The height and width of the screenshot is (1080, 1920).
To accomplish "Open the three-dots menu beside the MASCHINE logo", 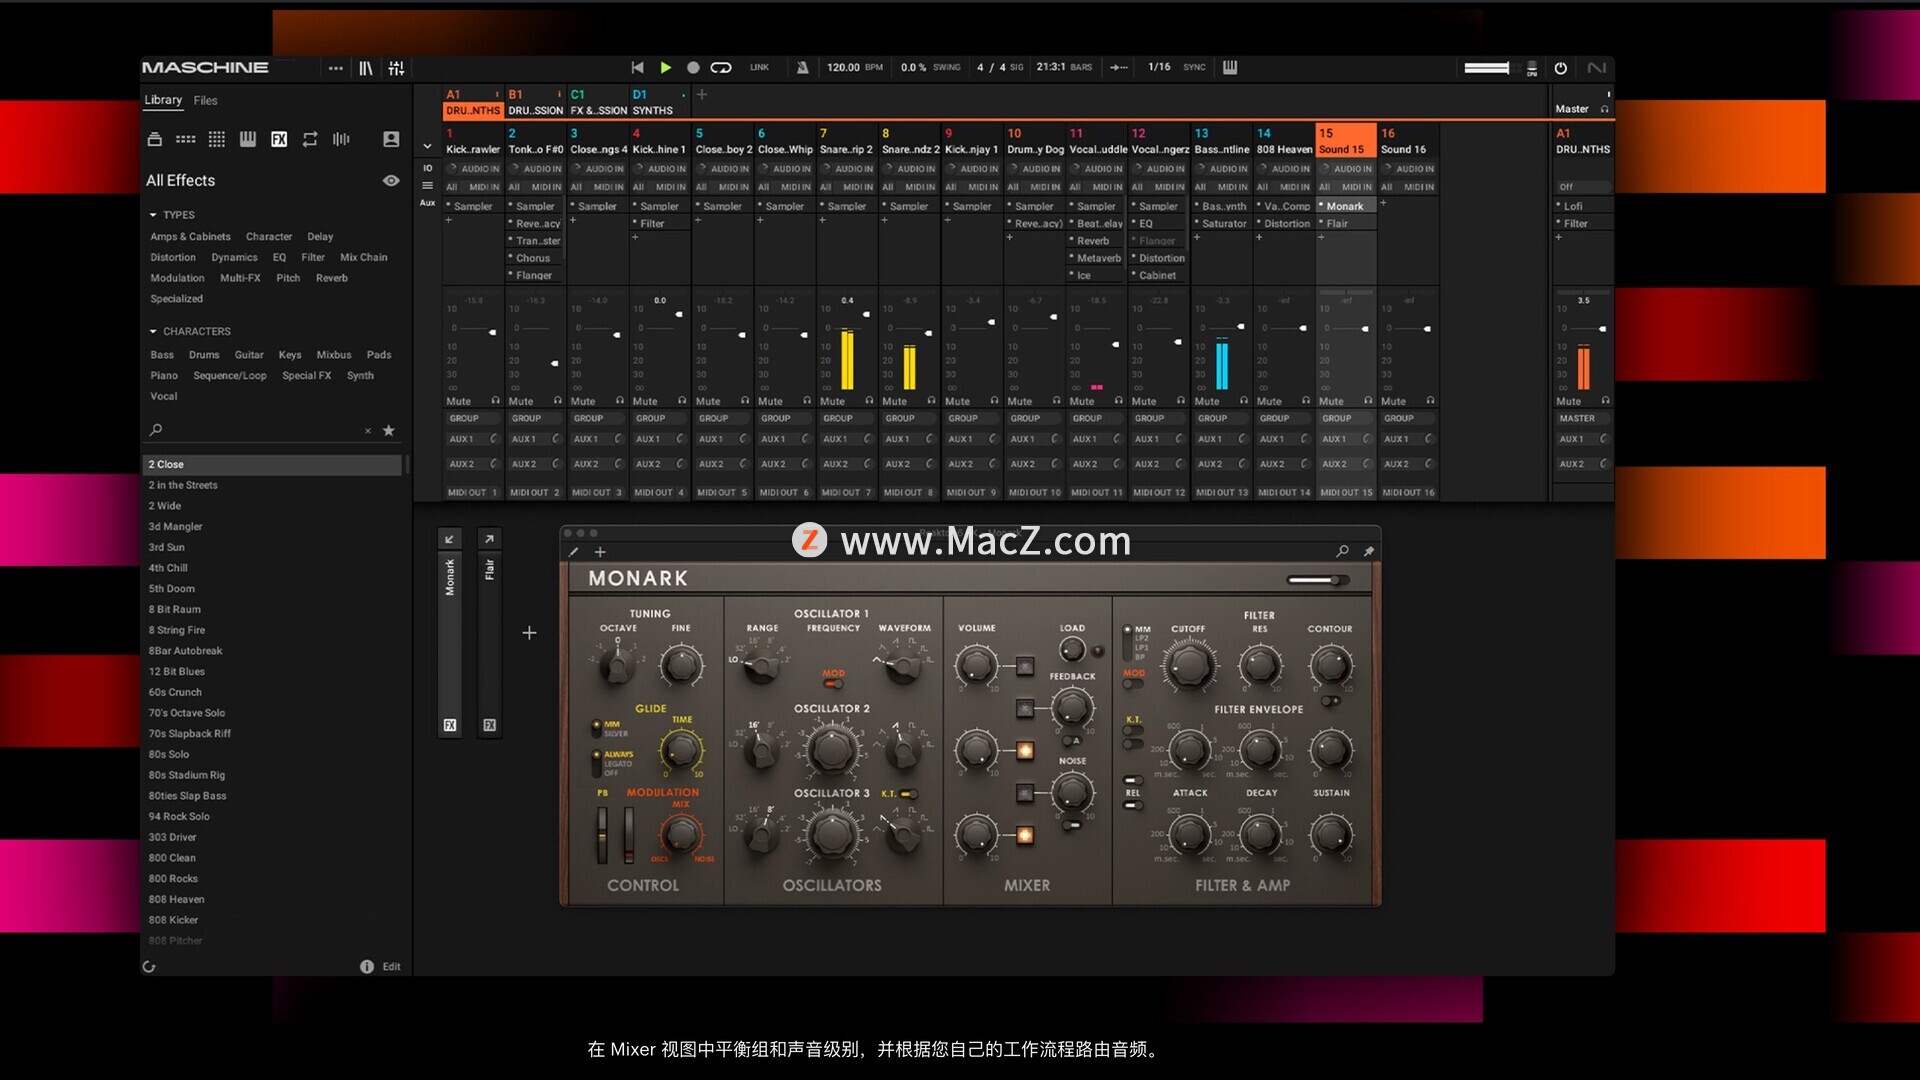I will click(336, 68).
